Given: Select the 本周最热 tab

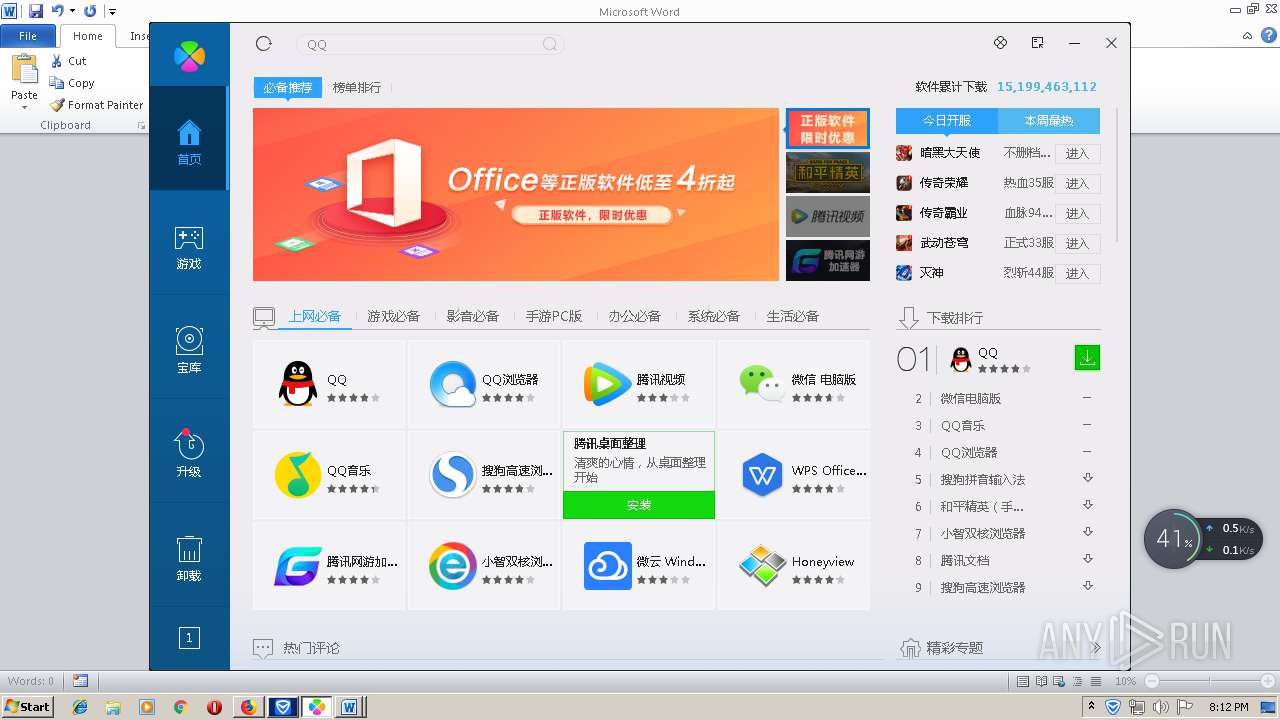Looking at the screenshot, I should click(x=1049, y=121).
